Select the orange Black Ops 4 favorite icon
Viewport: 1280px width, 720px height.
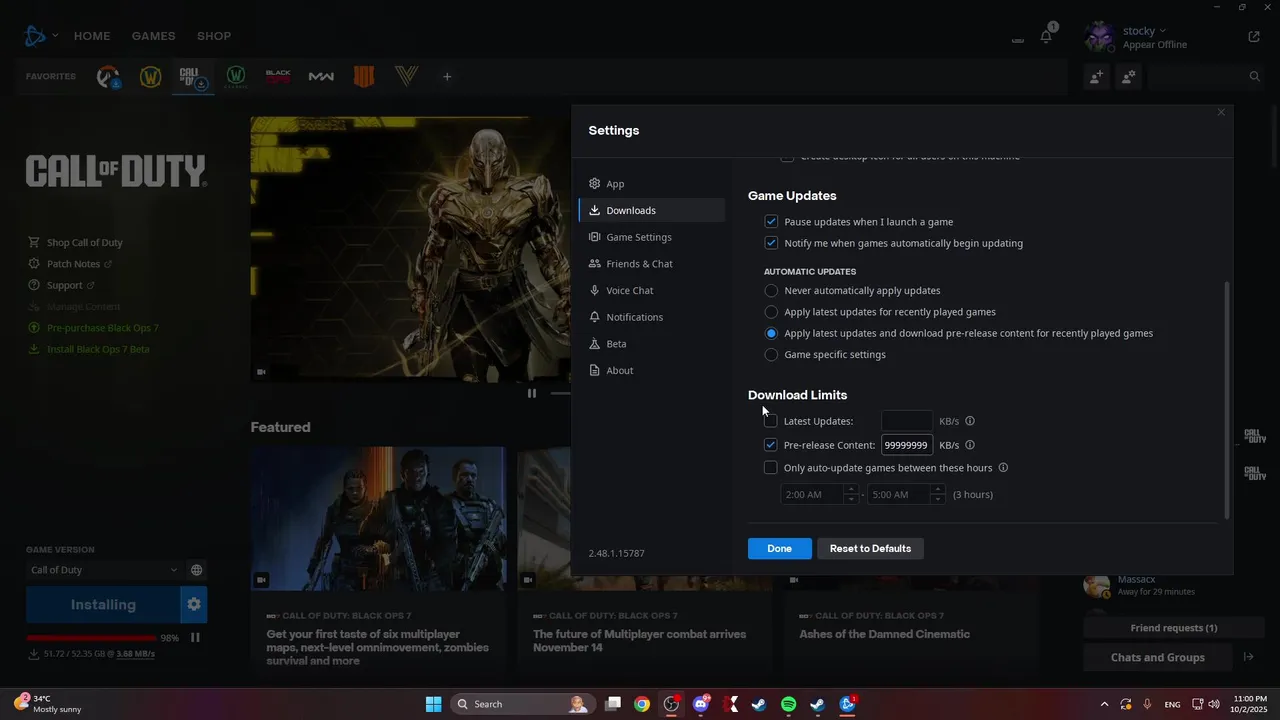point(363,77)
